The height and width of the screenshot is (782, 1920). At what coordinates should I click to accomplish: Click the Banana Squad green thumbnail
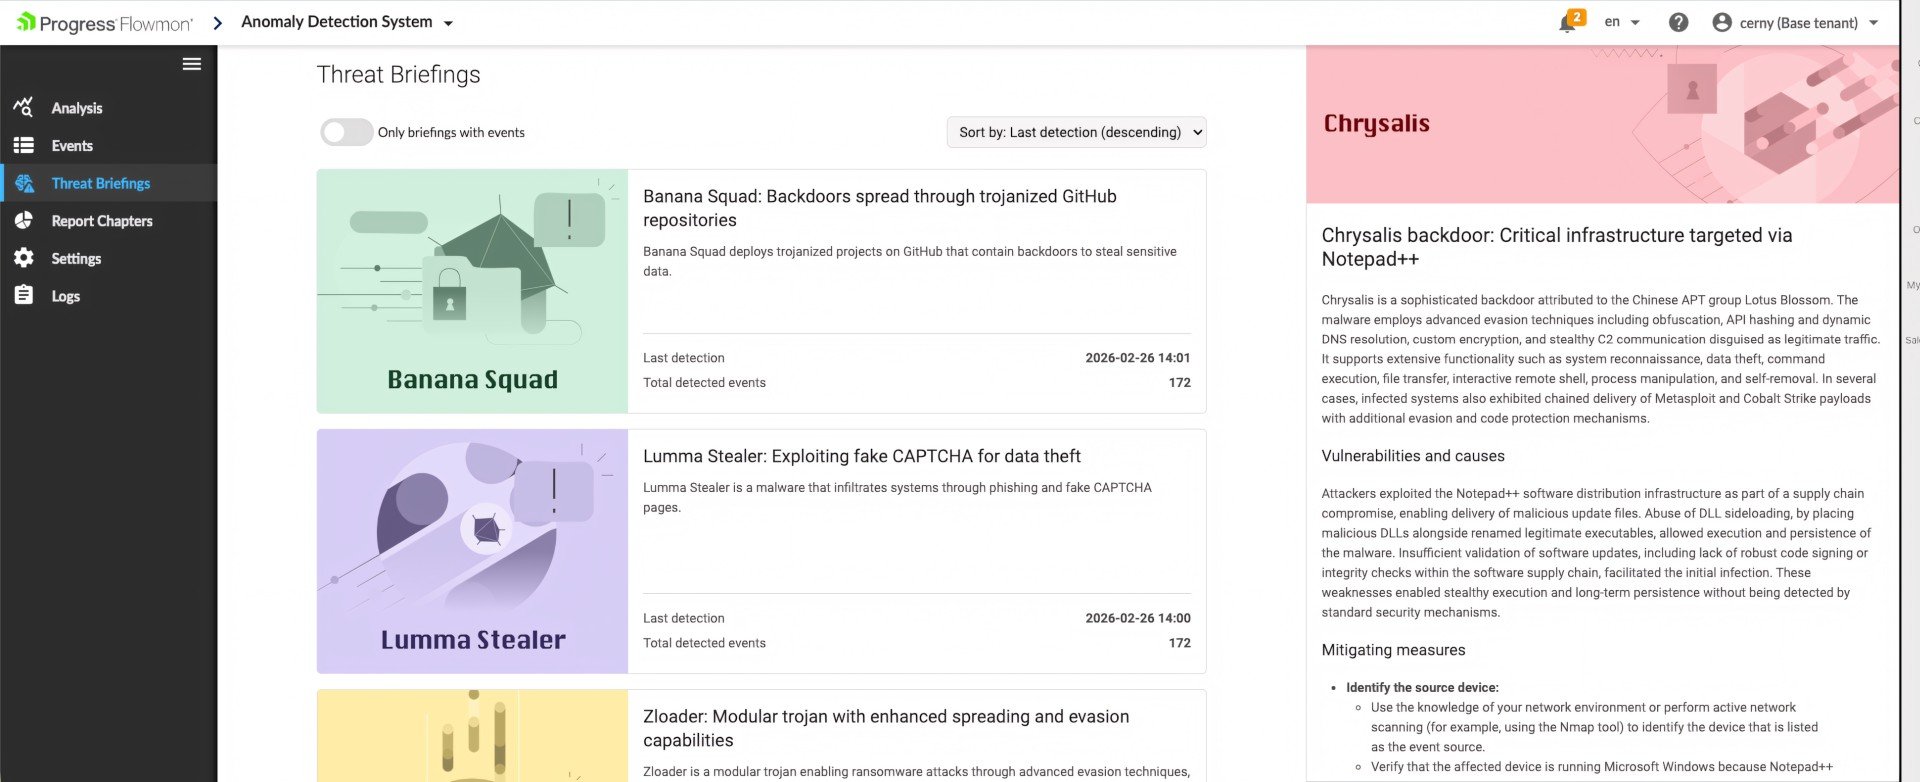tap(472, 291)
